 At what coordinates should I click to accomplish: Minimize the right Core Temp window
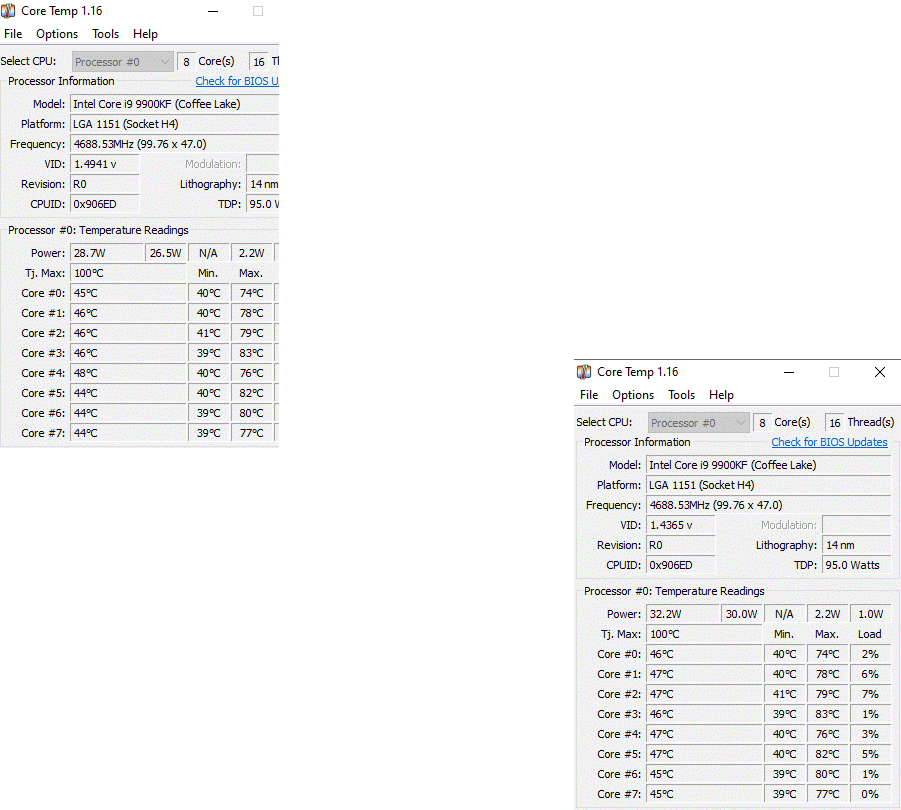tap(789, 372)
